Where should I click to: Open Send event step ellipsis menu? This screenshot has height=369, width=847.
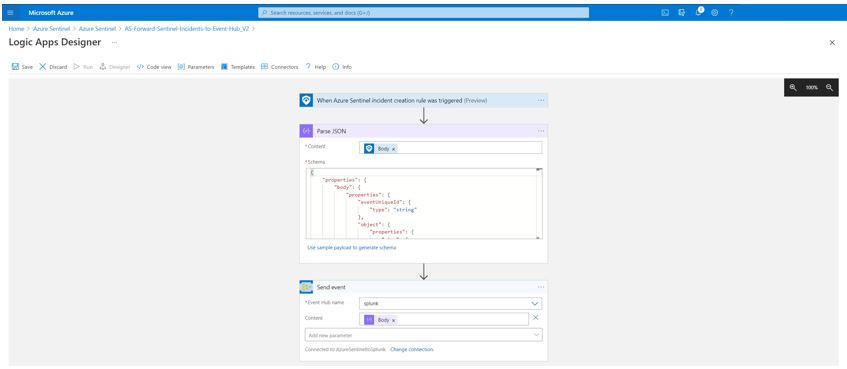(541, 287)
